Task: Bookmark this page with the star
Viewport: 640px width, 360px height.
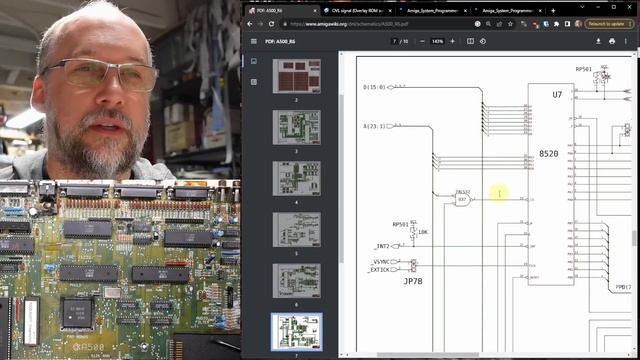Action: [510, 24]
